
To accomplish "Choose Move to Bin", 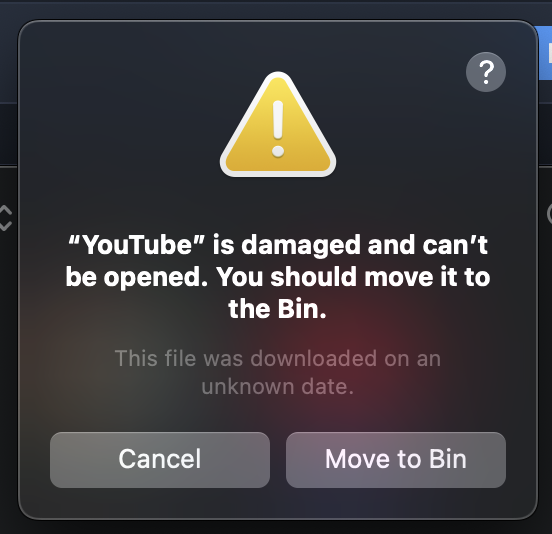I will (x=396, y=460).
